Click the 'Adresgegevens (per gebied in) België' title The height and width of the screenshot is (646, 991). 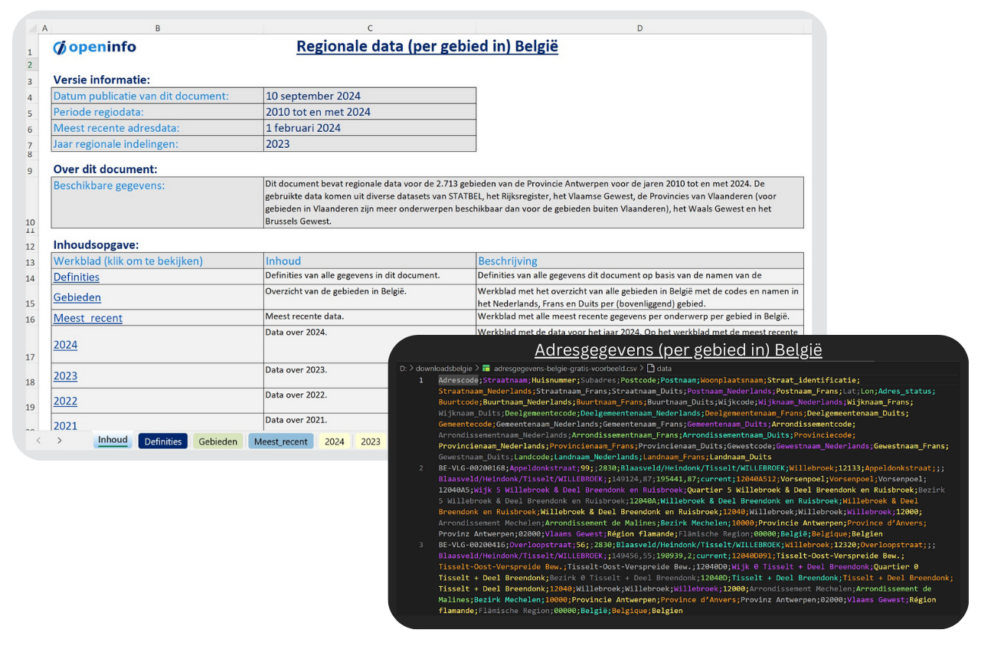[678, 350]
